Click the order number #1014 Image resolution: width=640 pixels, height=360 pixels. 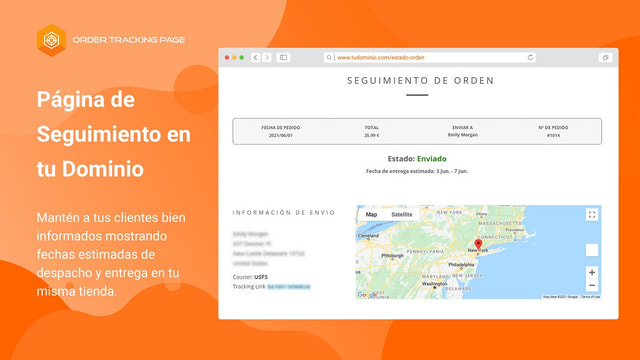553,135
